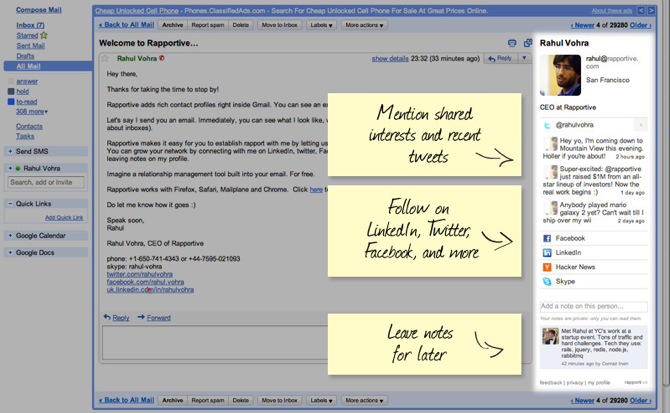Click the Twitter bird icon in sidebar
The width and height of the screenshot is (670, 413).
tap(547, 125)
